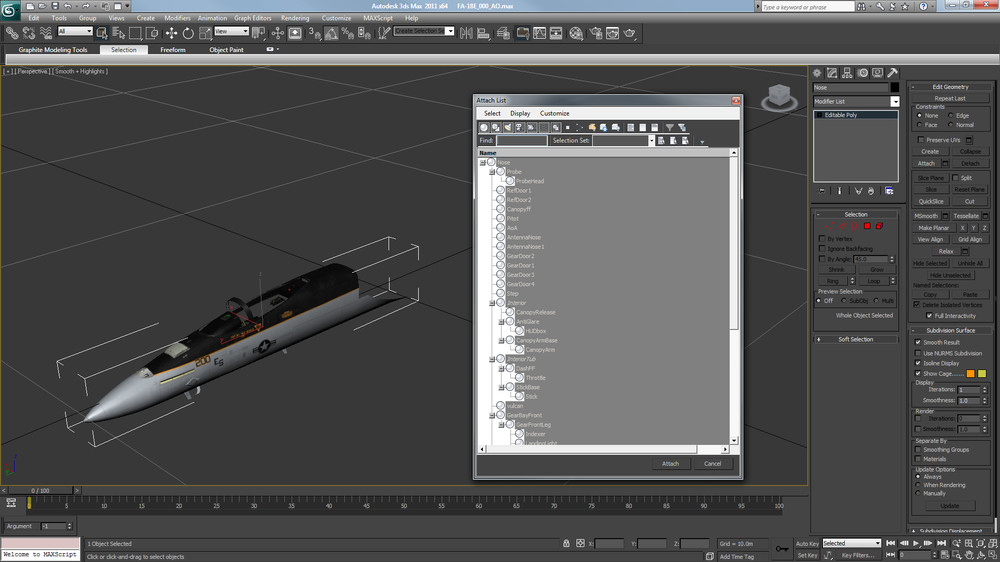The image size is (1000, 562).
Task: Select the Rotate tool in main toolbar
Action: 186,33
